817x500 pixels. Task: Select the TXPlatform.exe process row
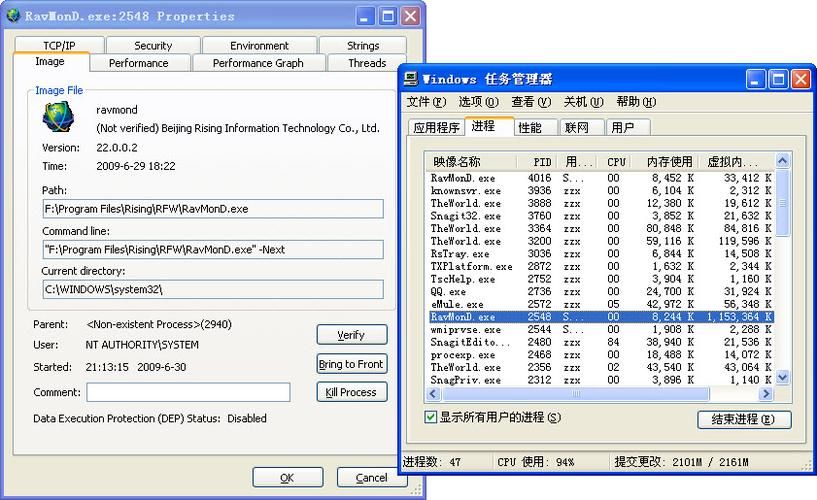point(601,266)
